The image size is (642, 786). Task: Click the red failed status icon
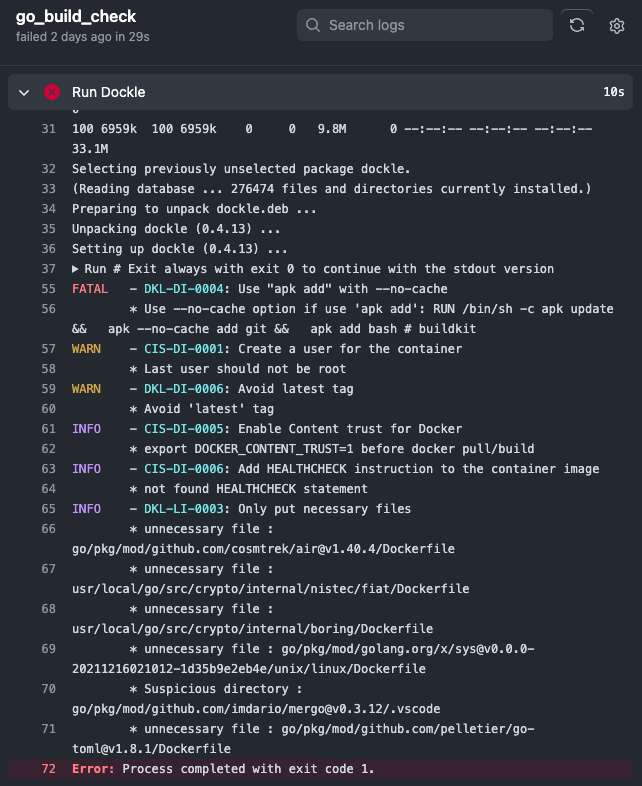(x=52, y=92)
